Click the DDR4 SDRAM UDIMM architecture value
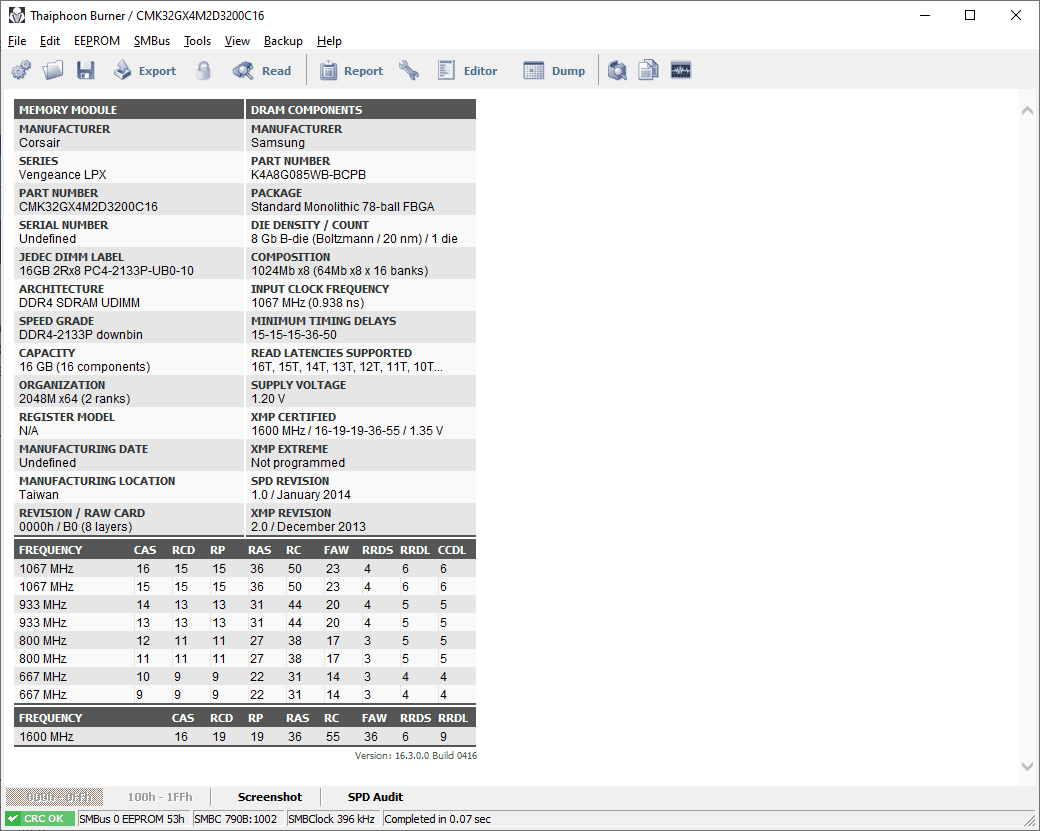Image resolution: width=1040 pixels, height=831 pixels. click(80, 303)
